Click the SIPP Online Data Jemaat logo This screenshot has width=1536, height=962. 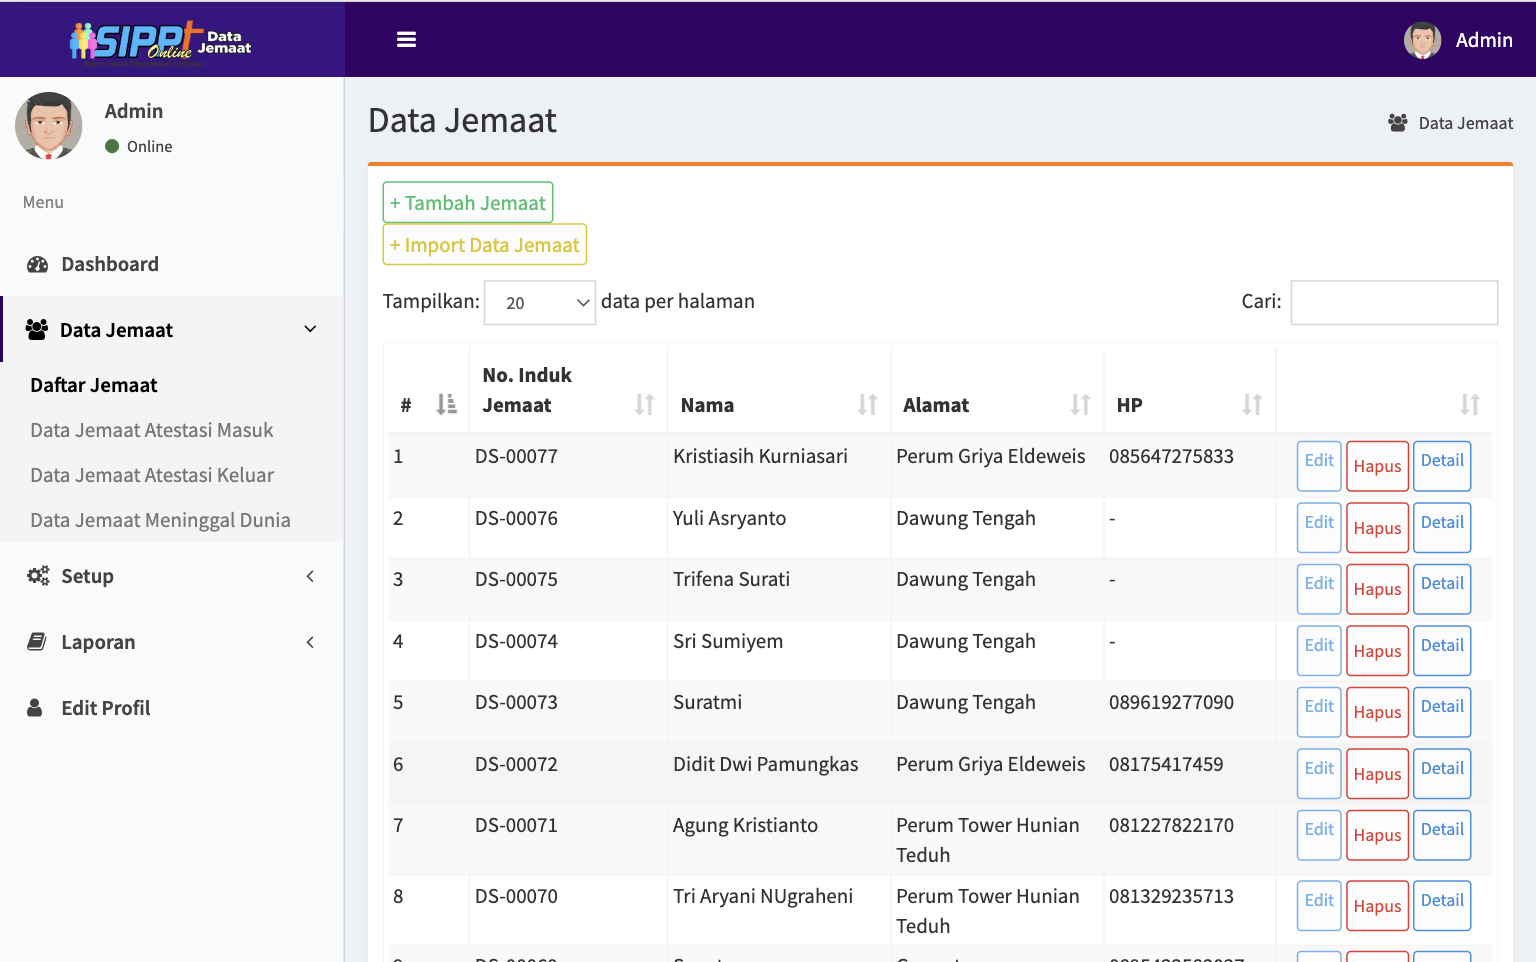(160, 41)
